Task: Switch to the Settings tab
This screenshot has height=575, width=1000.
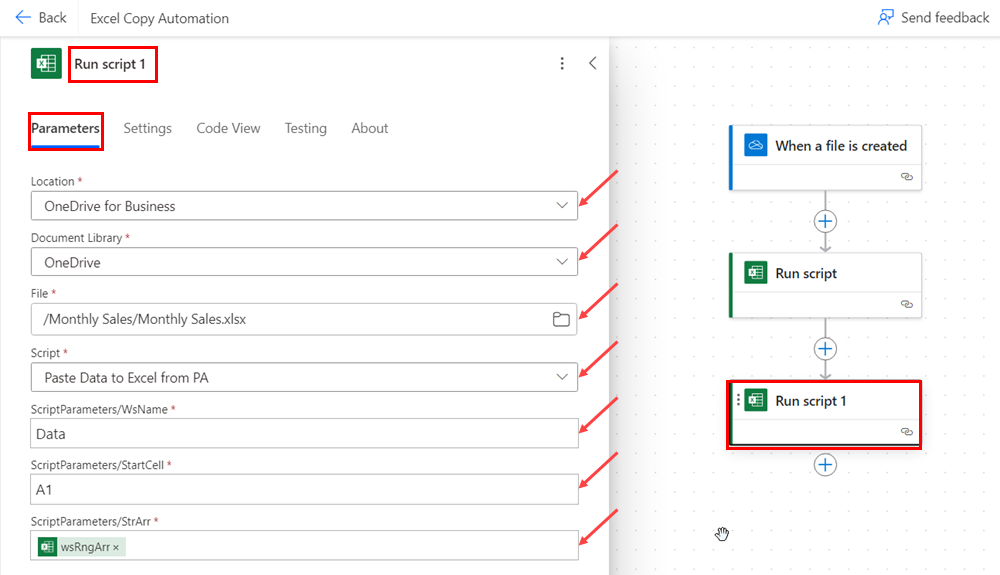Action: [x=147, y=128]
